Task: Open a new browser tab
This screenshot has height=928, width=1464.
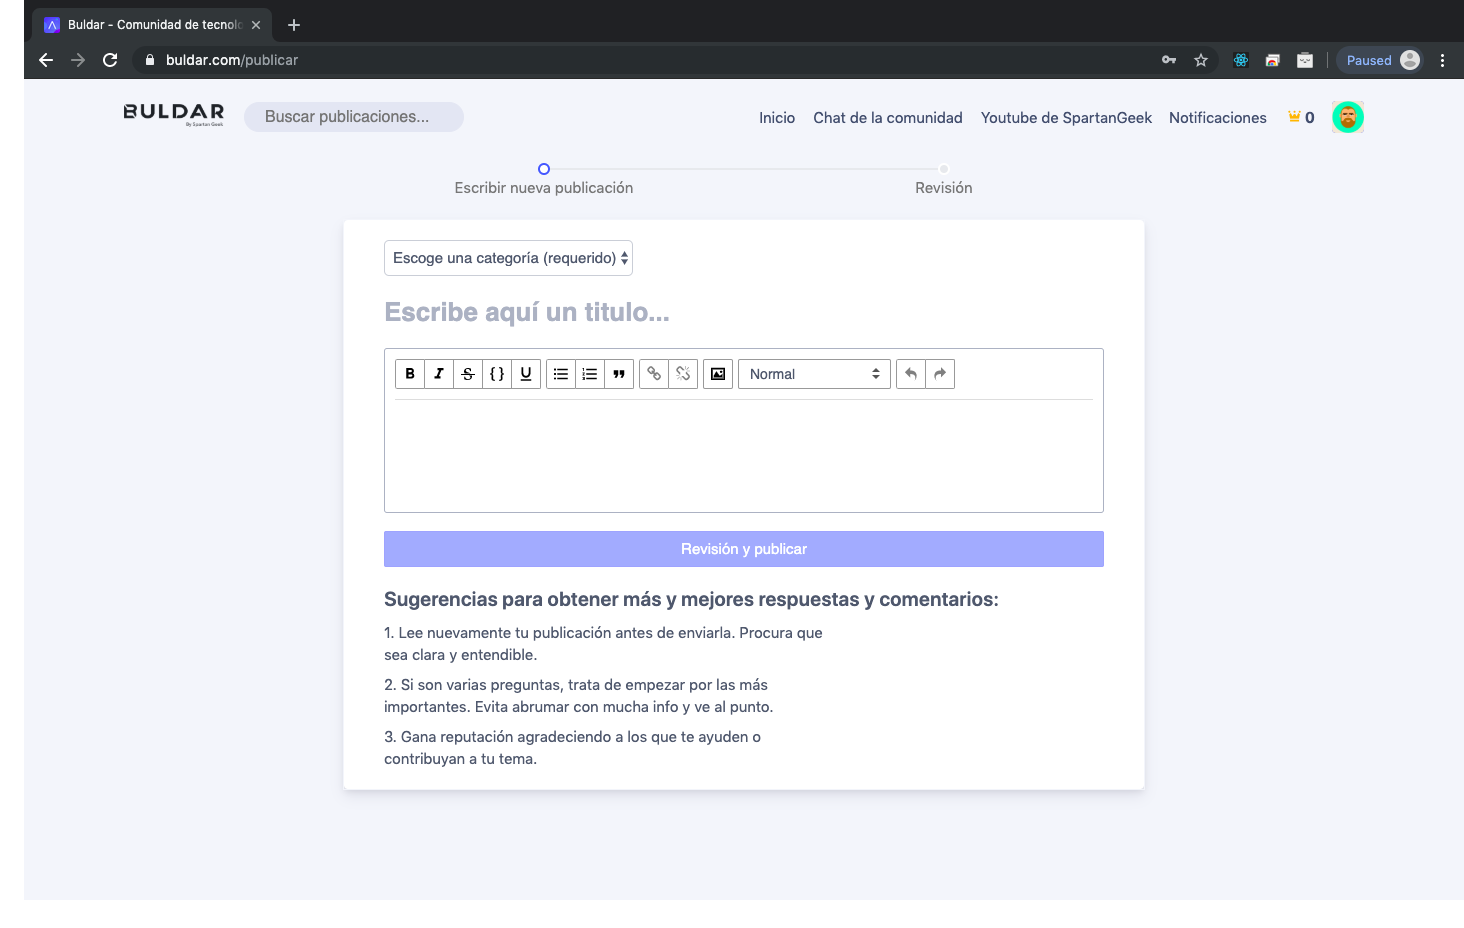Action: [294, 25]
